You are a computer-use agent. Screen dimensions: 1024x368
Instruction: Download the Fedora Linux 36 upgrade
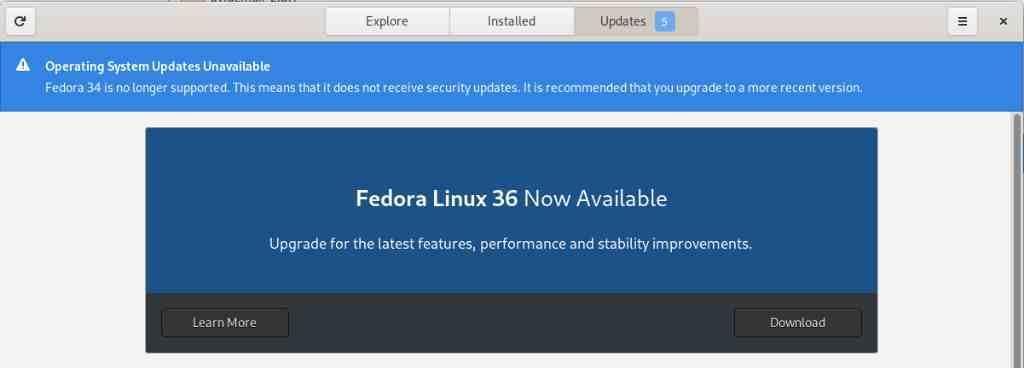[x=797, y=323]
